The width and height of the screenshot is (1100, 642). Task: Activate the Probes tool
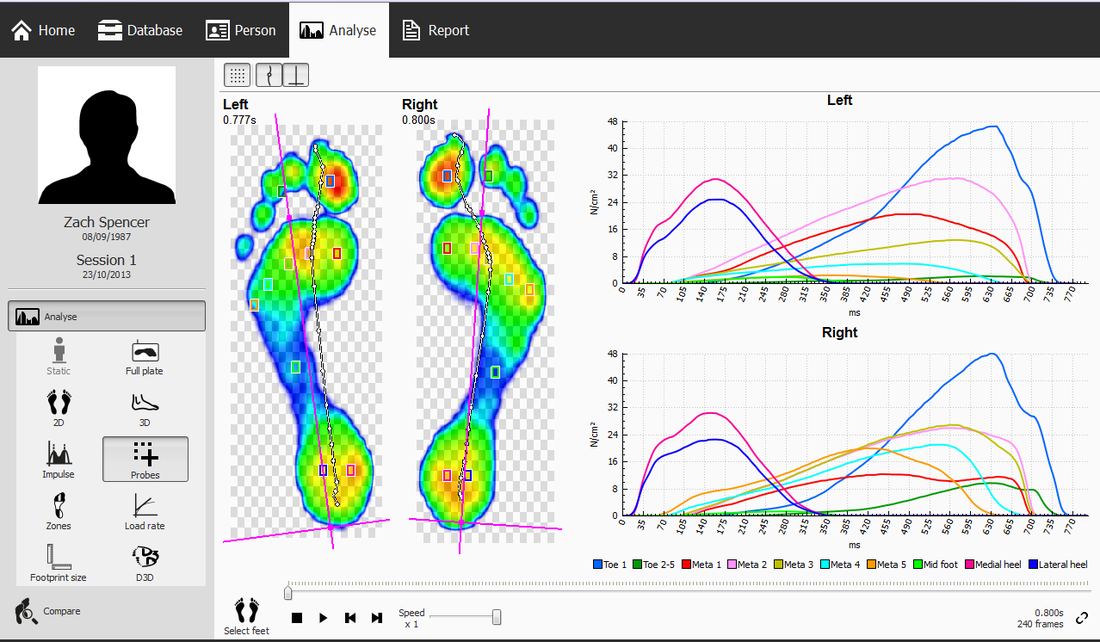click(x=144, y=459)
